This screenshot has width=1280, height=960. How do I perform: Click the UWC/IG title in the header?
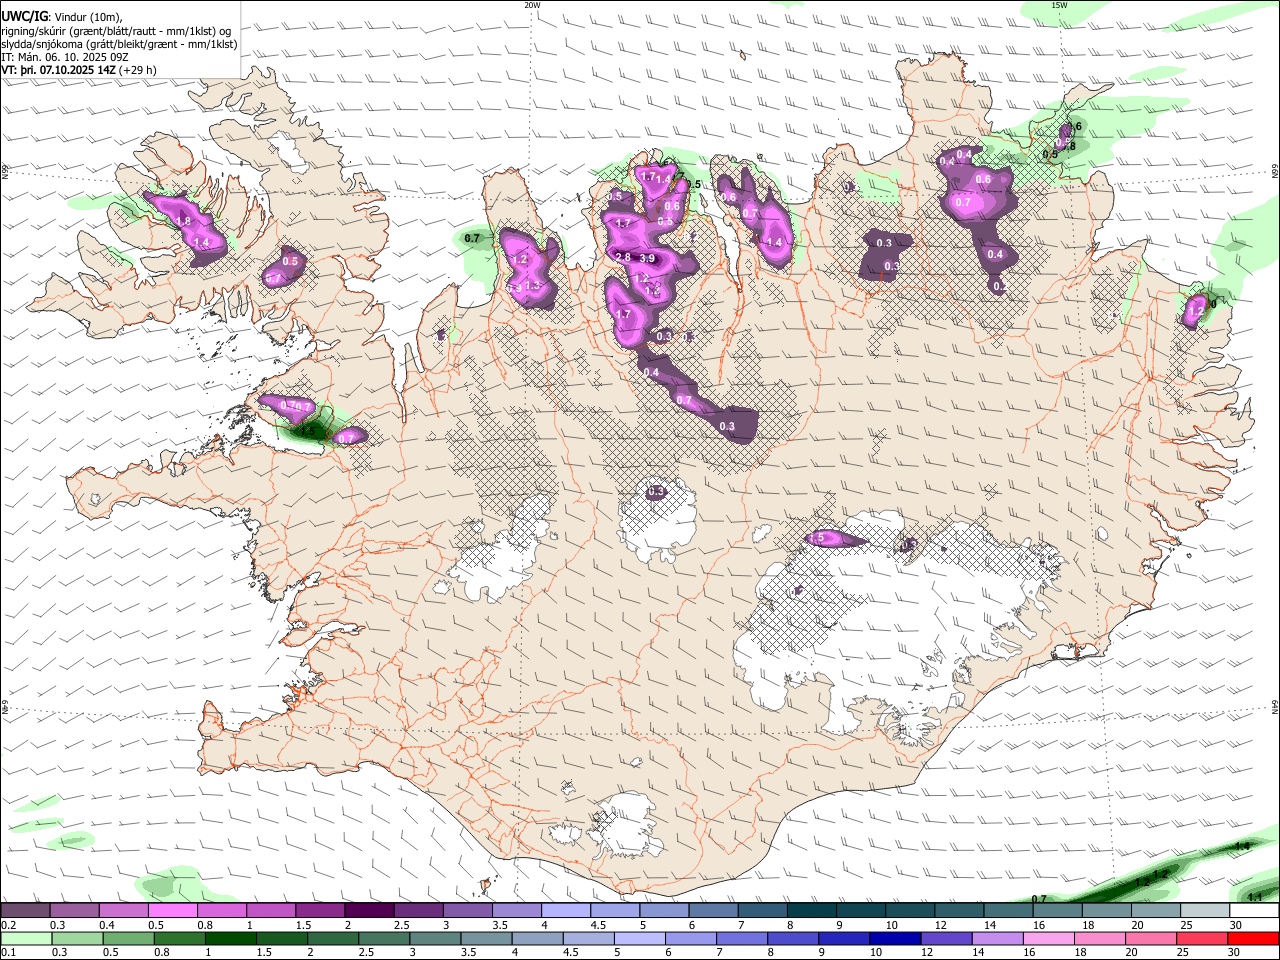(24, 16)
